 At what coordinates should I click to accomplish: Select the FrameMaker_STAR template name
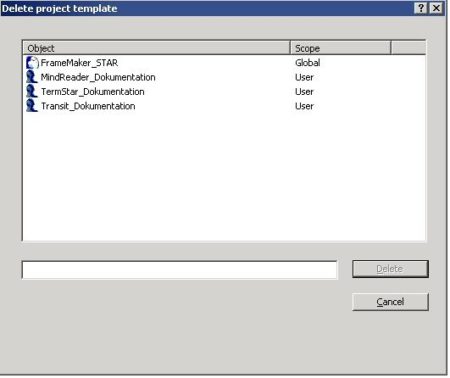point(79,63)
